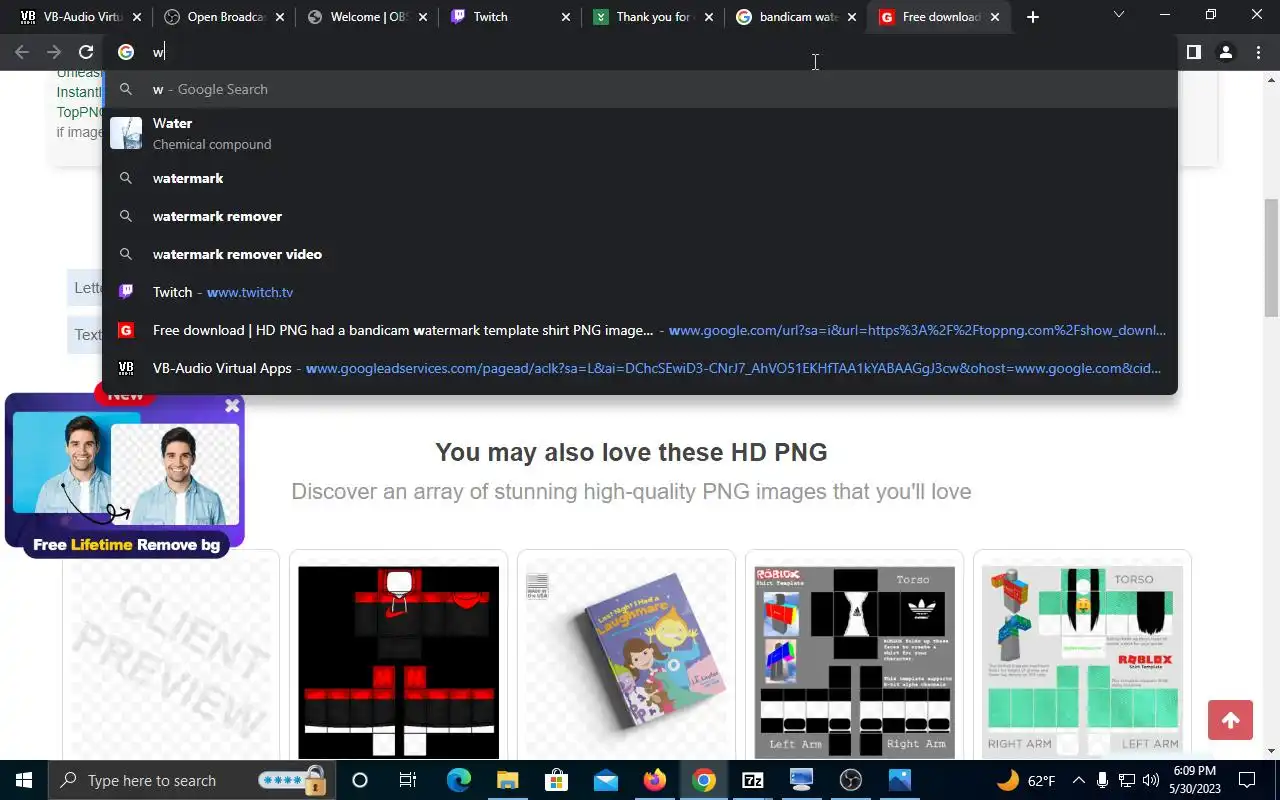The image size is (1280, 800).
Task: Select the 'watermark' suggestion
Action: [x=640, y=178]
